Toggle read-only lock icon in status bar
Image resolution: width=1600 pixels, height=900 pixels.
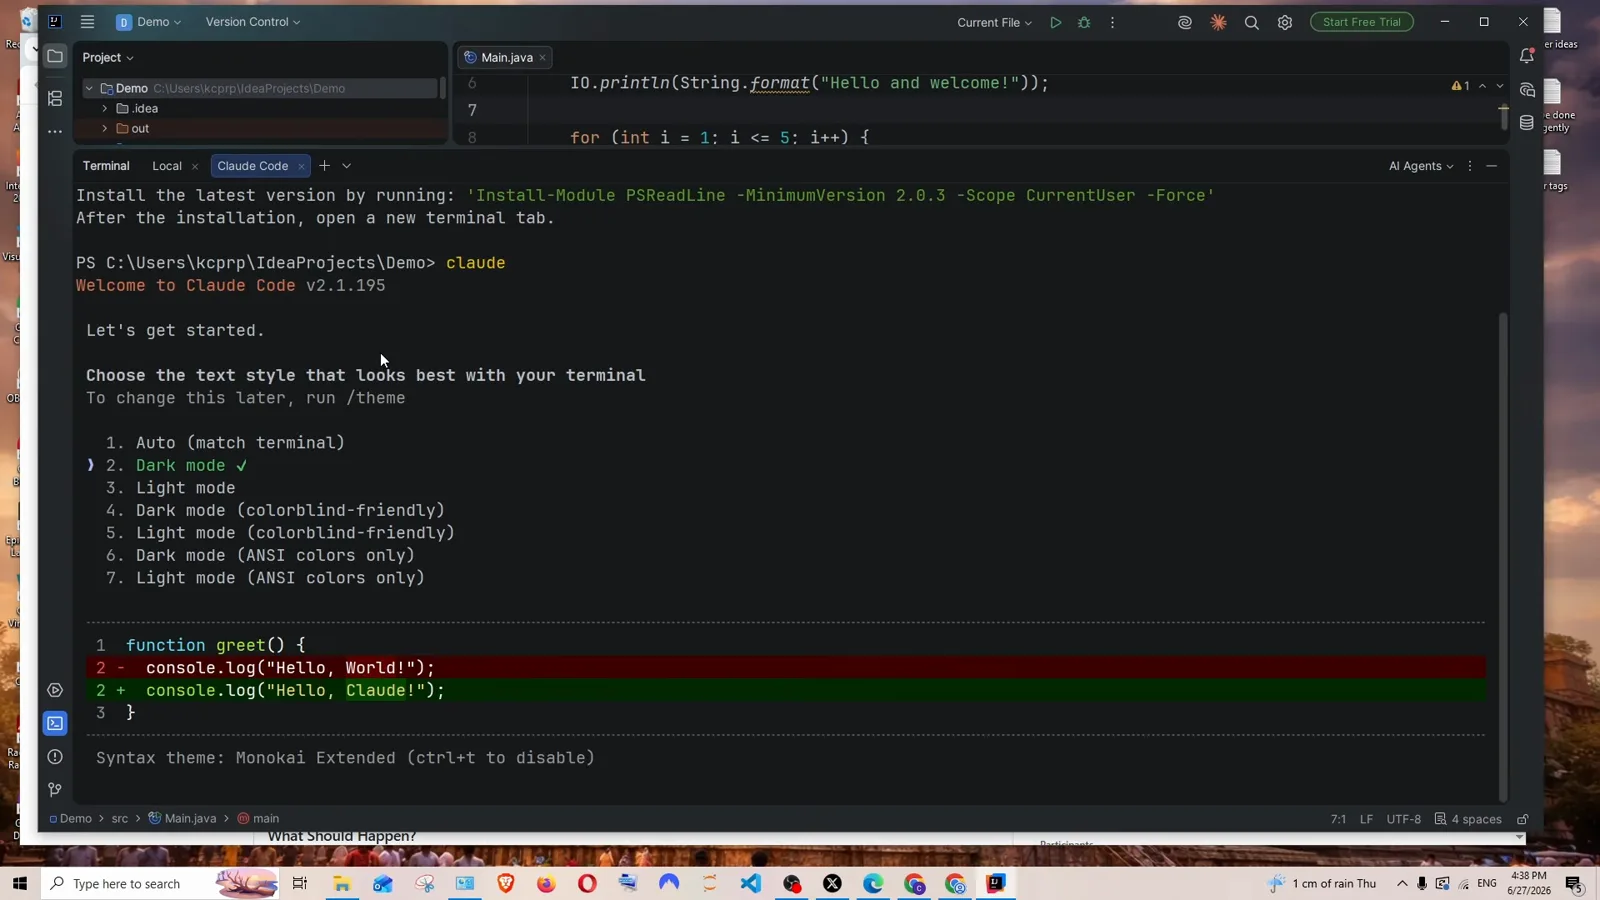click(1523, 819)
